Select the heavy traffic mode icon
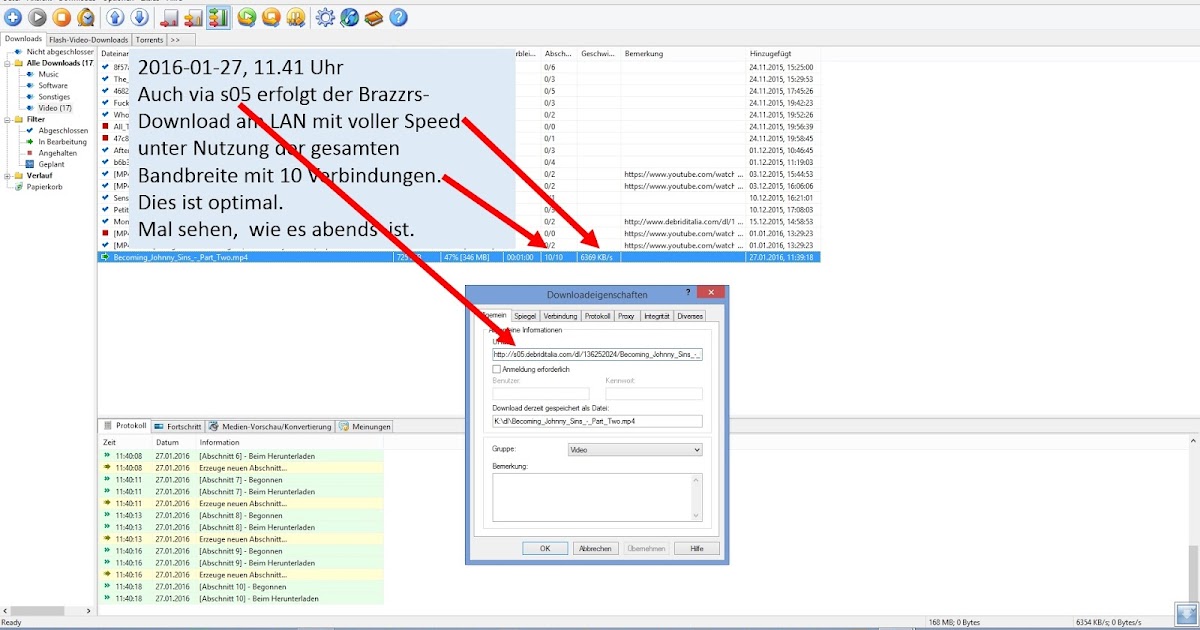The height and width of the screenshot is (630, 1200). (218, 17)
